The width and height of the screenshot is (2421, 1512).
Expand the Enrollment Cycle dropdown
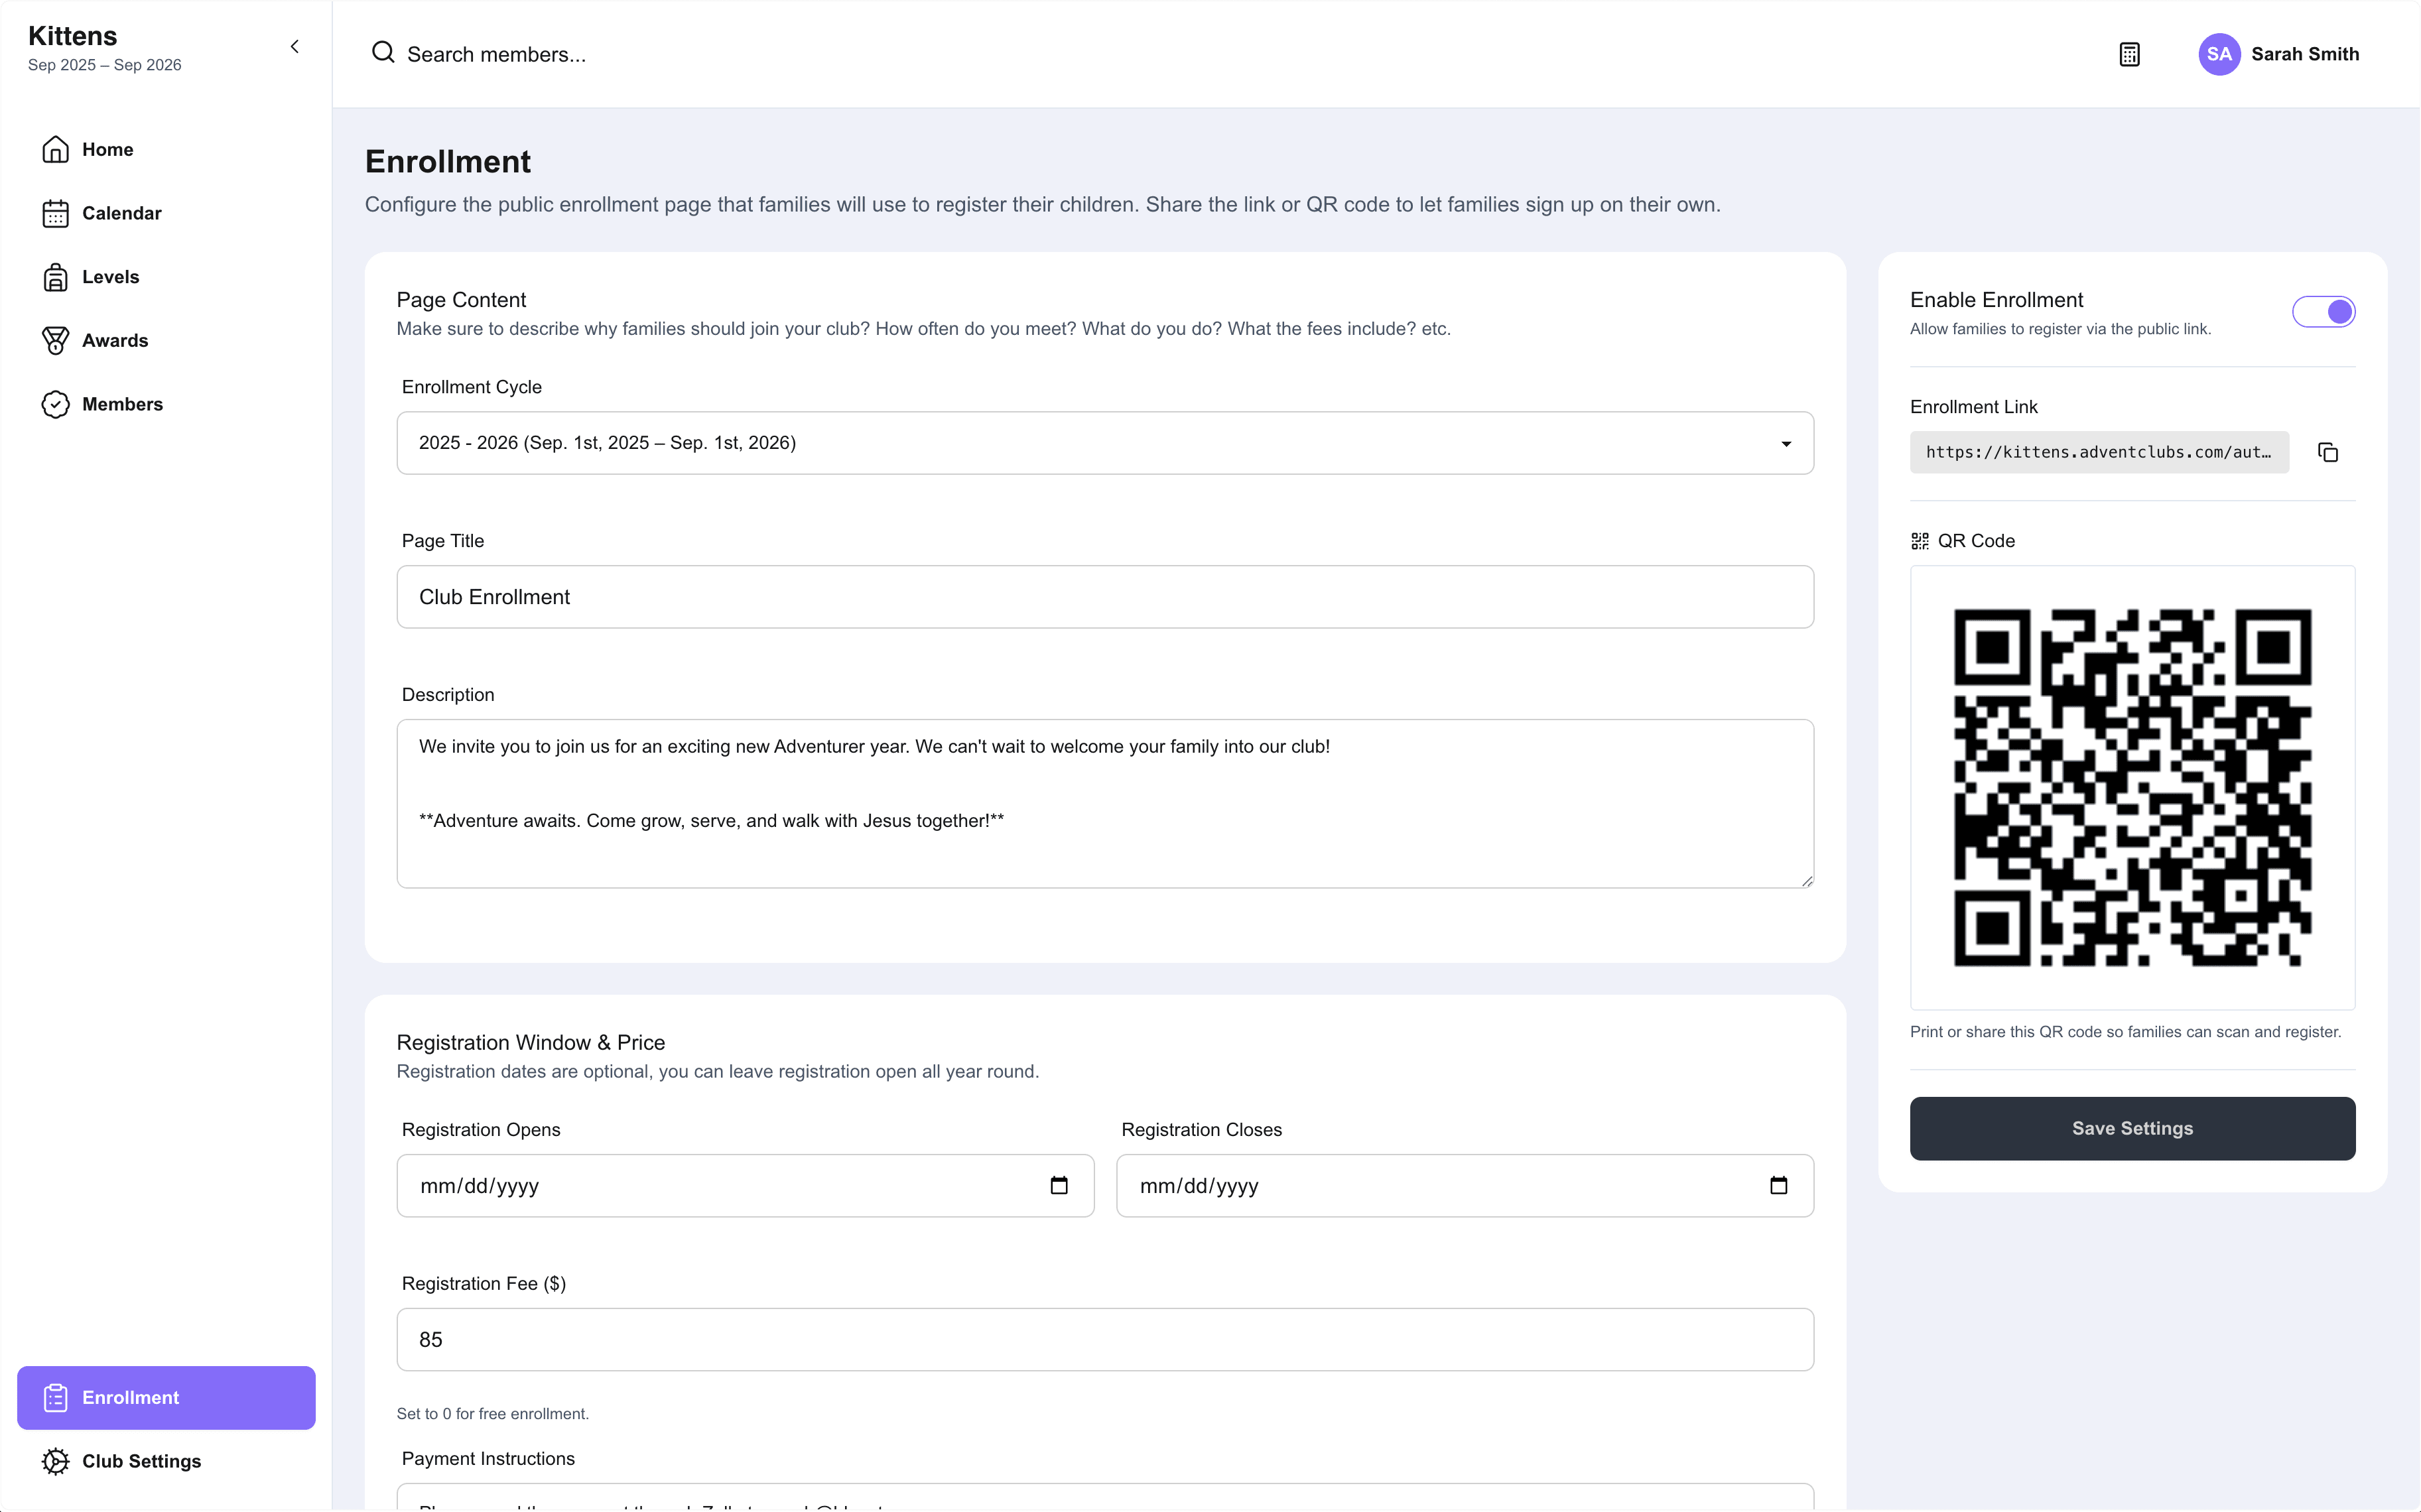pos(1105,443)
